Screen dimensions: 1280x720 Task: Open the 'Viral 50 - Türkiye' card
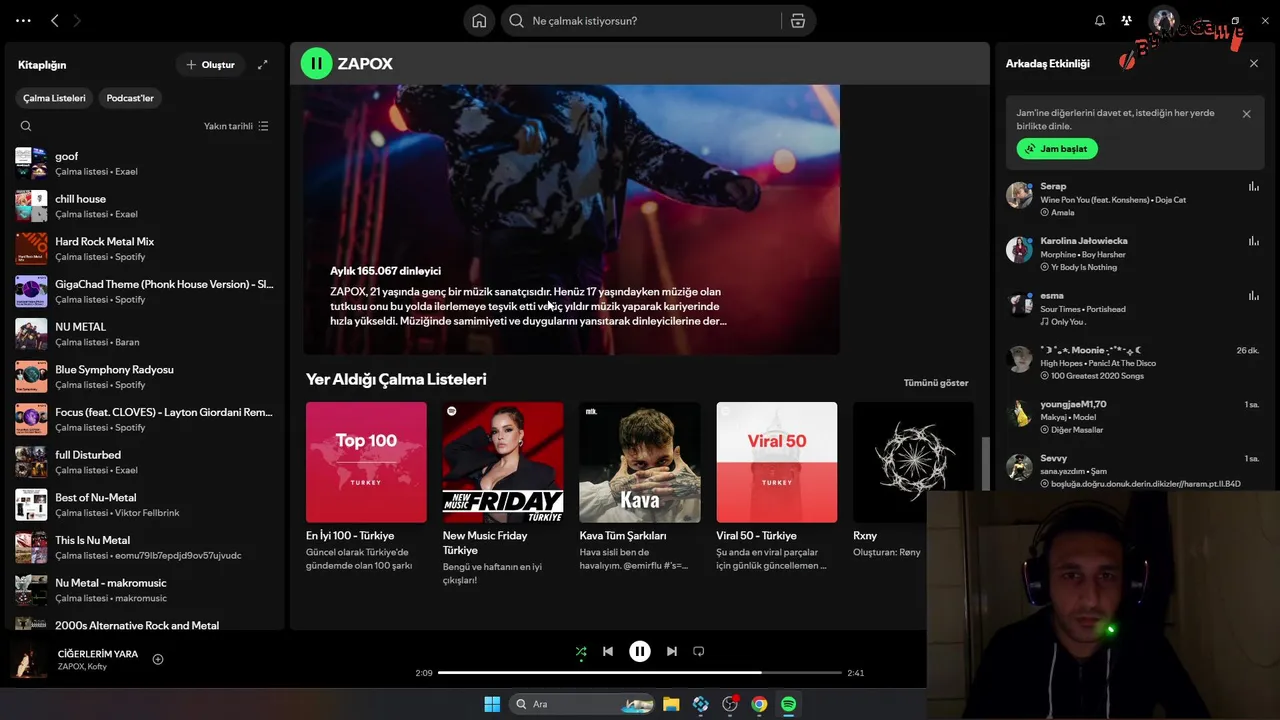point(777,488)
